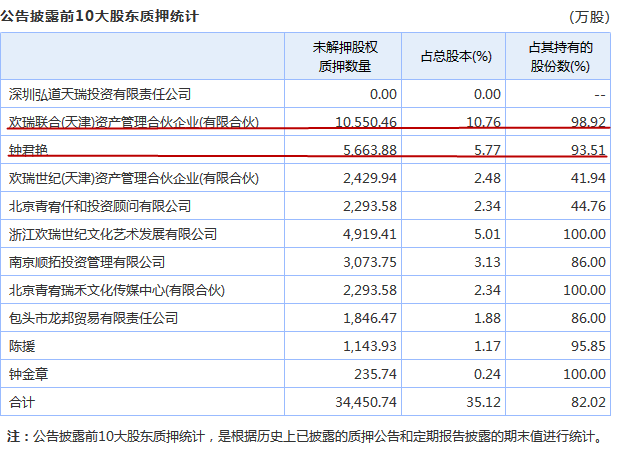The height and width of the screenshot is (452, 621).
Task: Click the -- value in 深圳弘道天瑞 row
Action: pyautogui.click(x=600, y=95)
